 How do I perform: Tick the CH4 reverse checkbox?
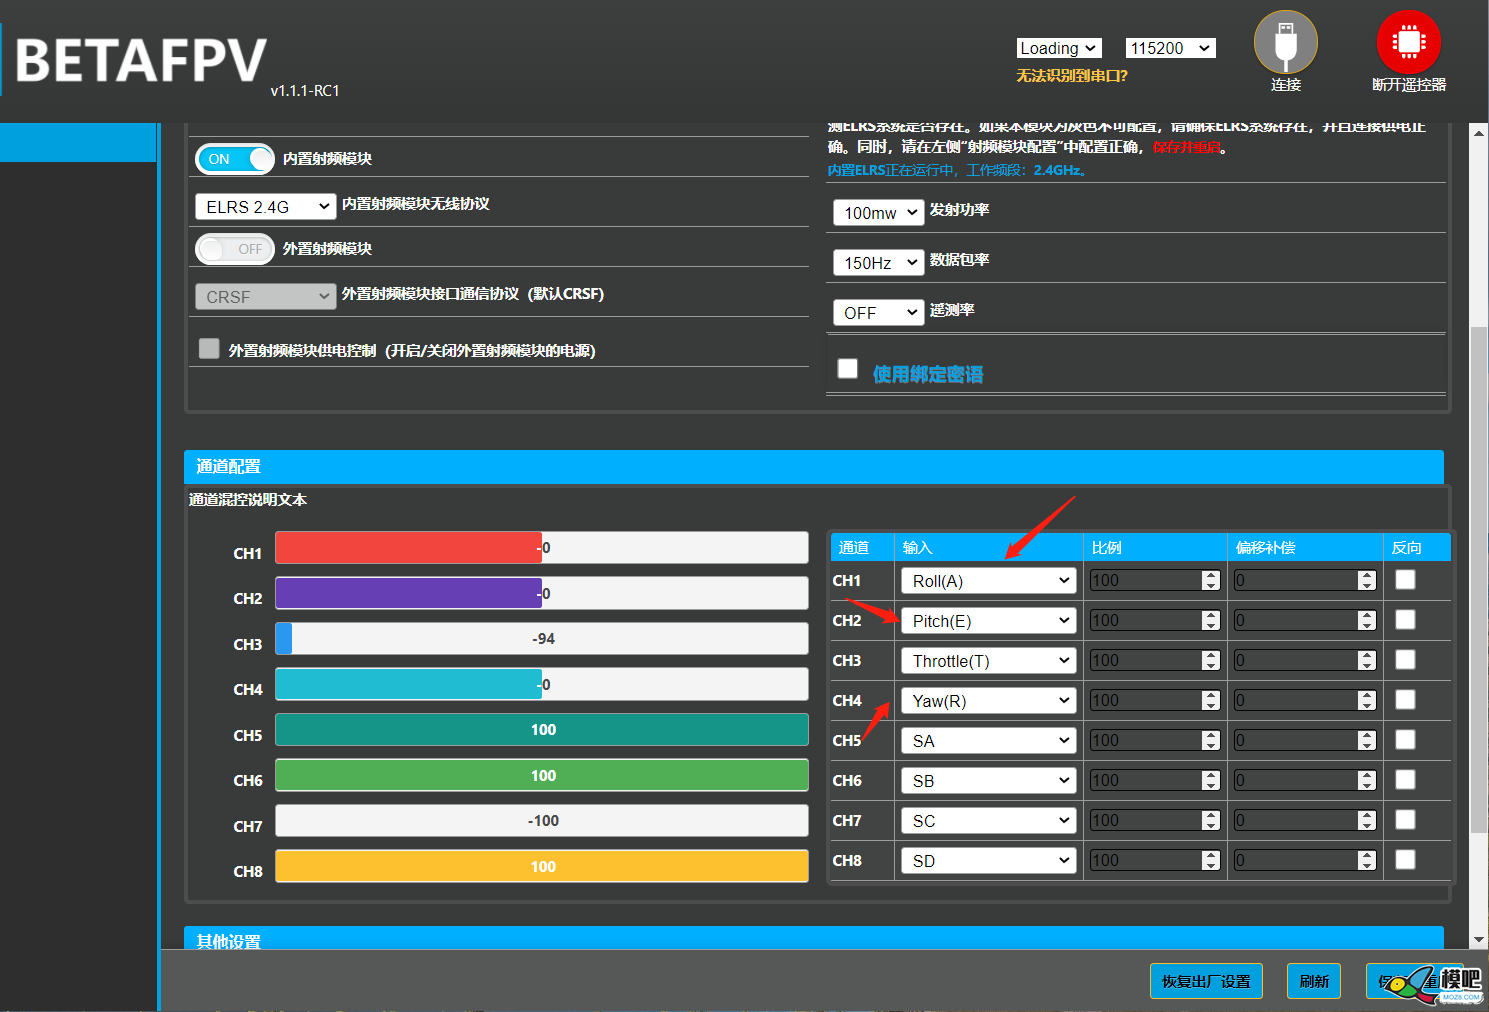[1405, 699]
